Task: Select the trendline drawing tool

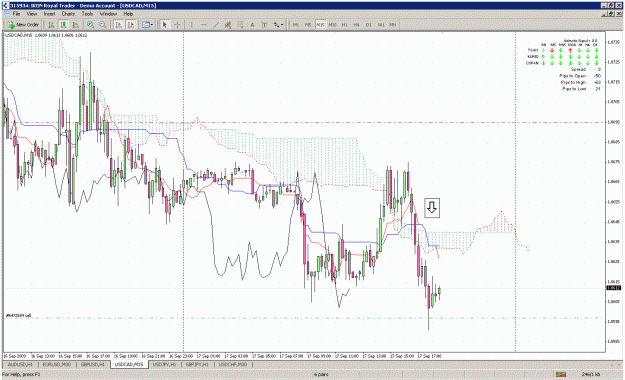Action: [x=216, y=25]
